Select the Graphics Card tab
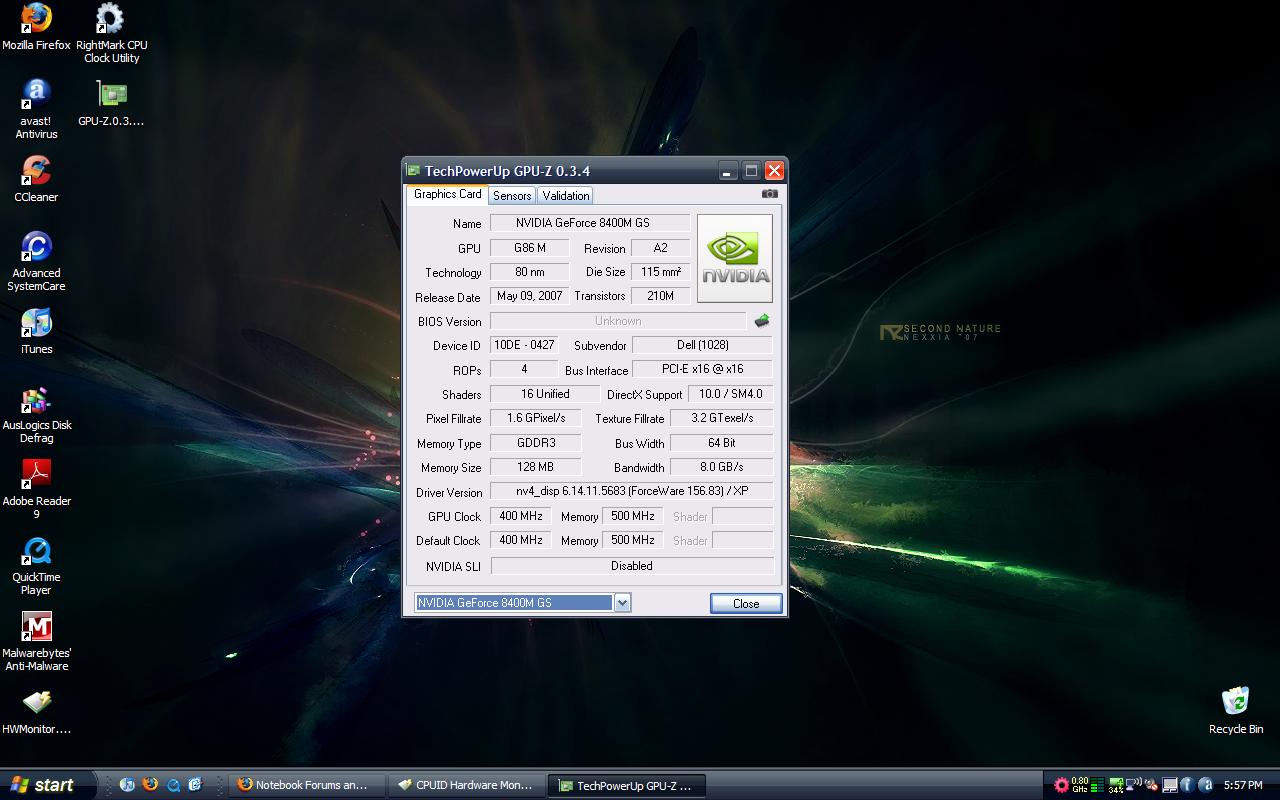 447,194
